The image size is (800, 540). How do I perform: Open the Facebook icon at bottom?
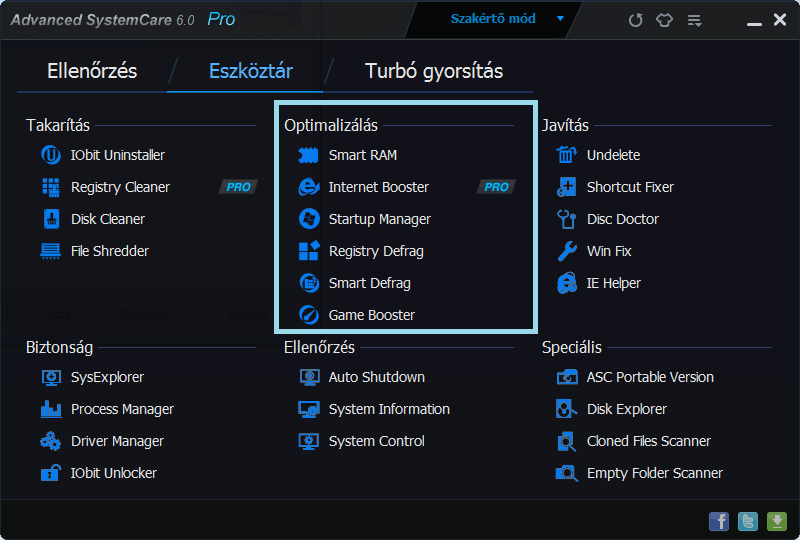(719, 522)
